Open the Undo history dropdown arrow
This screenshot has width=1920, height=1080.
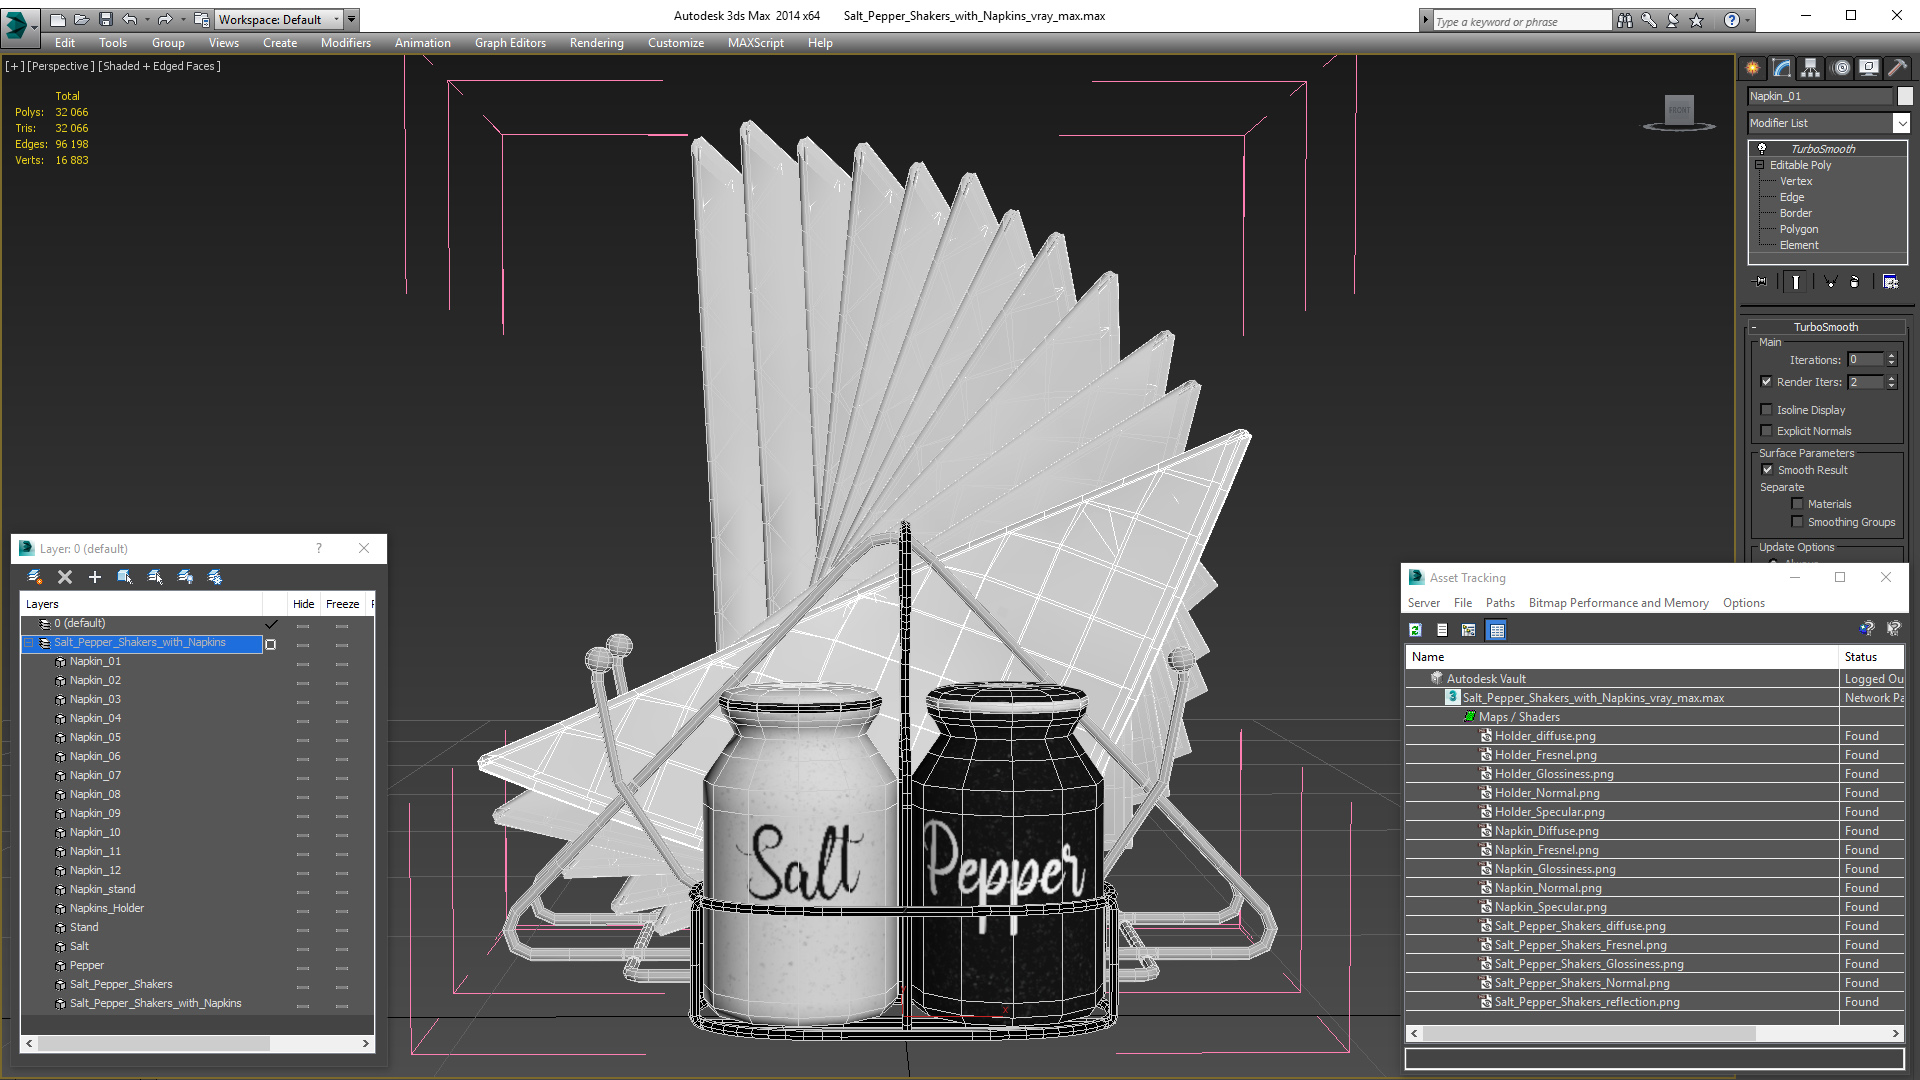147,19
